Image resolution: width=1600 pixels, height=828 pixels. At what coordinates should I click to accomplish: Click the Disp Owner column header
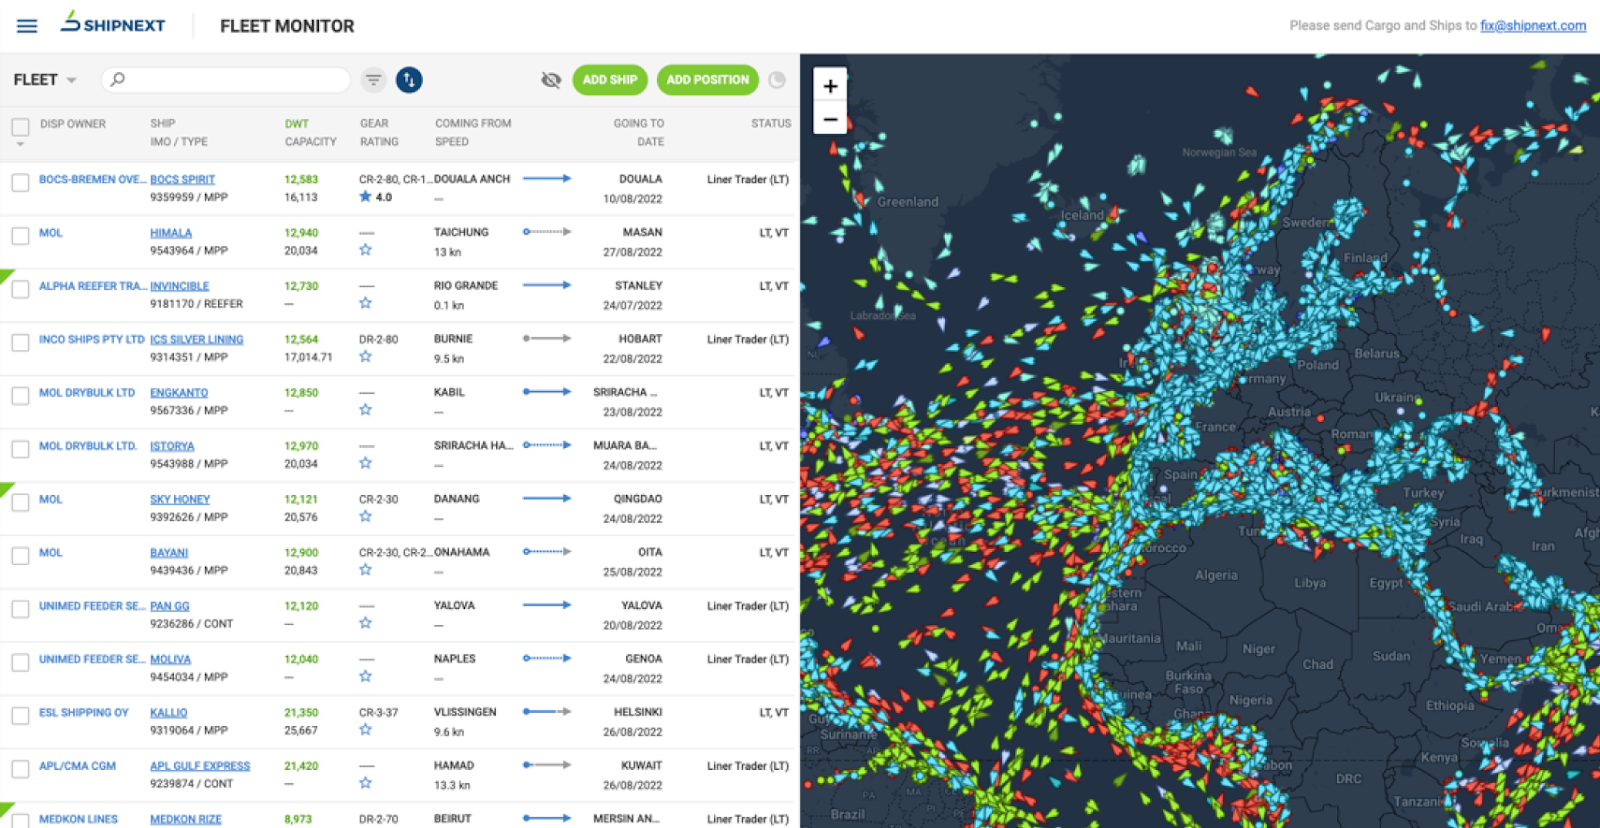pyautogui.click(x=73, y=124)
